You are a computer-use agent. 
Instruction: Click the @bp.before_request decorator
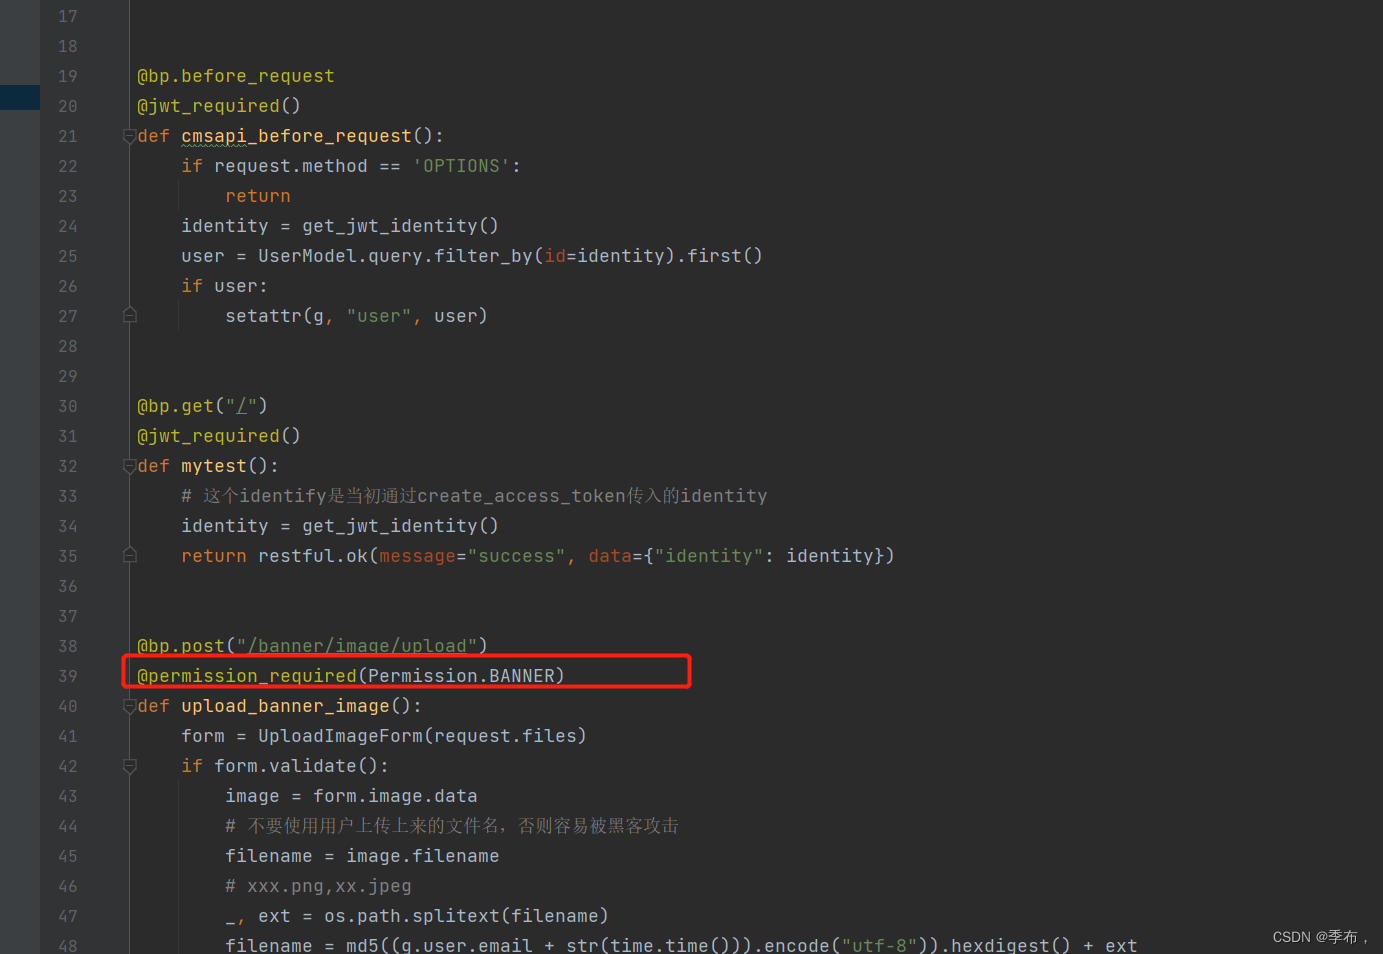pos(236,76)
